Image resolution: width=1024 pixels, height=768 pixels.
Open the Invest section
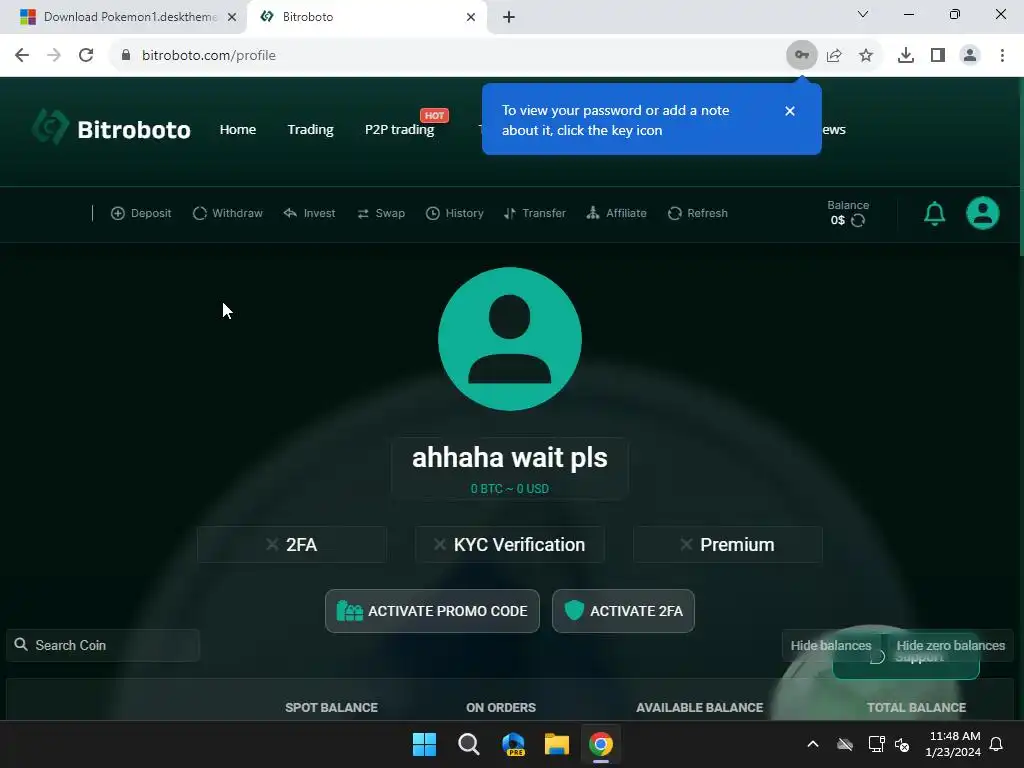(x=310, y=213)
